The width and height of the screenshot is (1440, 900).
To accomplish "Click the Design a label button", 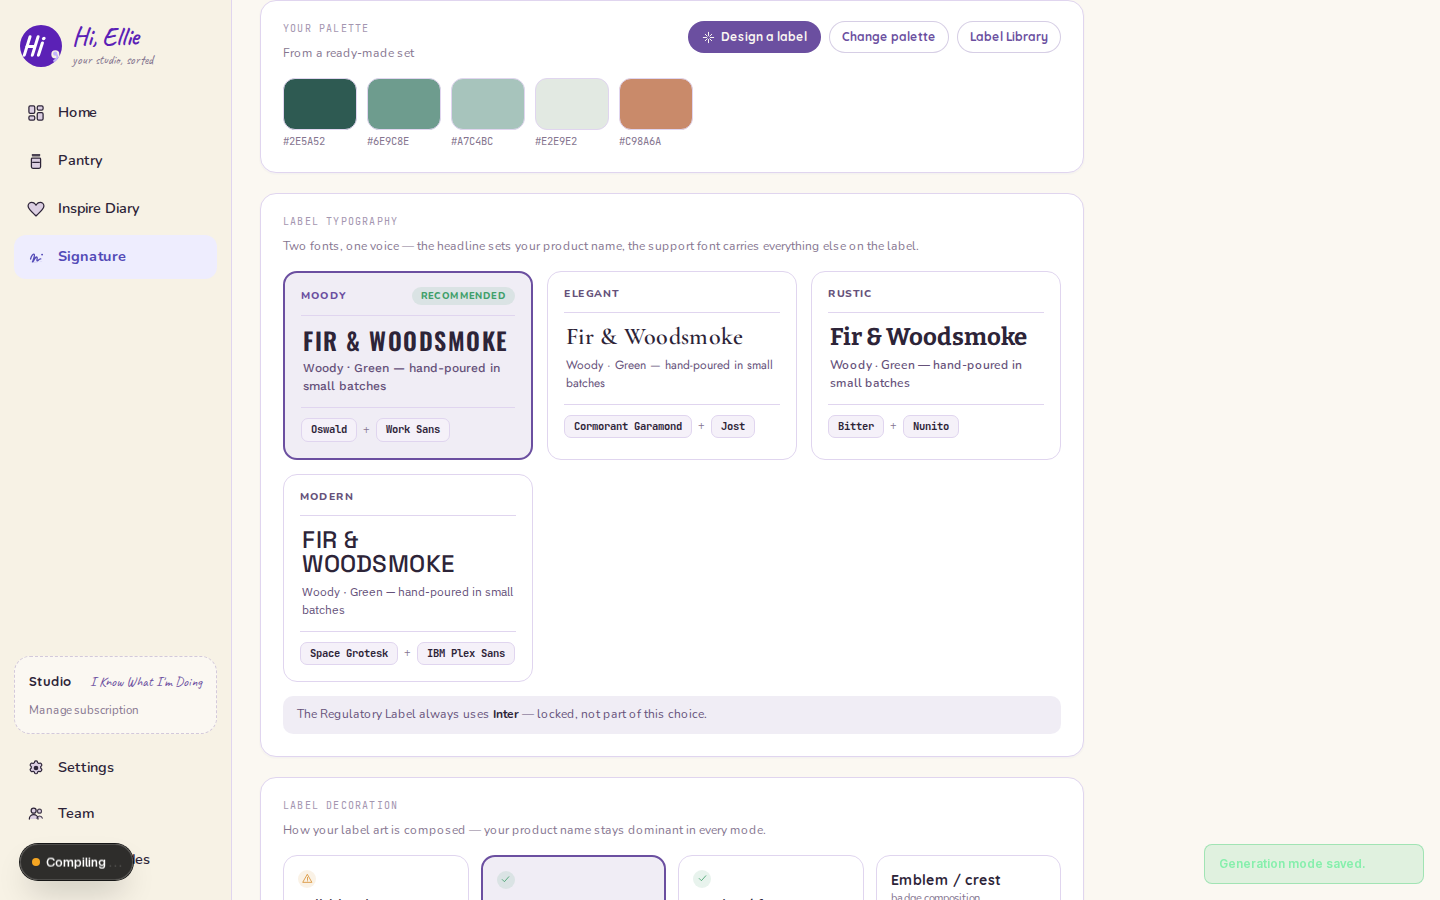I will tap(754, 37).
